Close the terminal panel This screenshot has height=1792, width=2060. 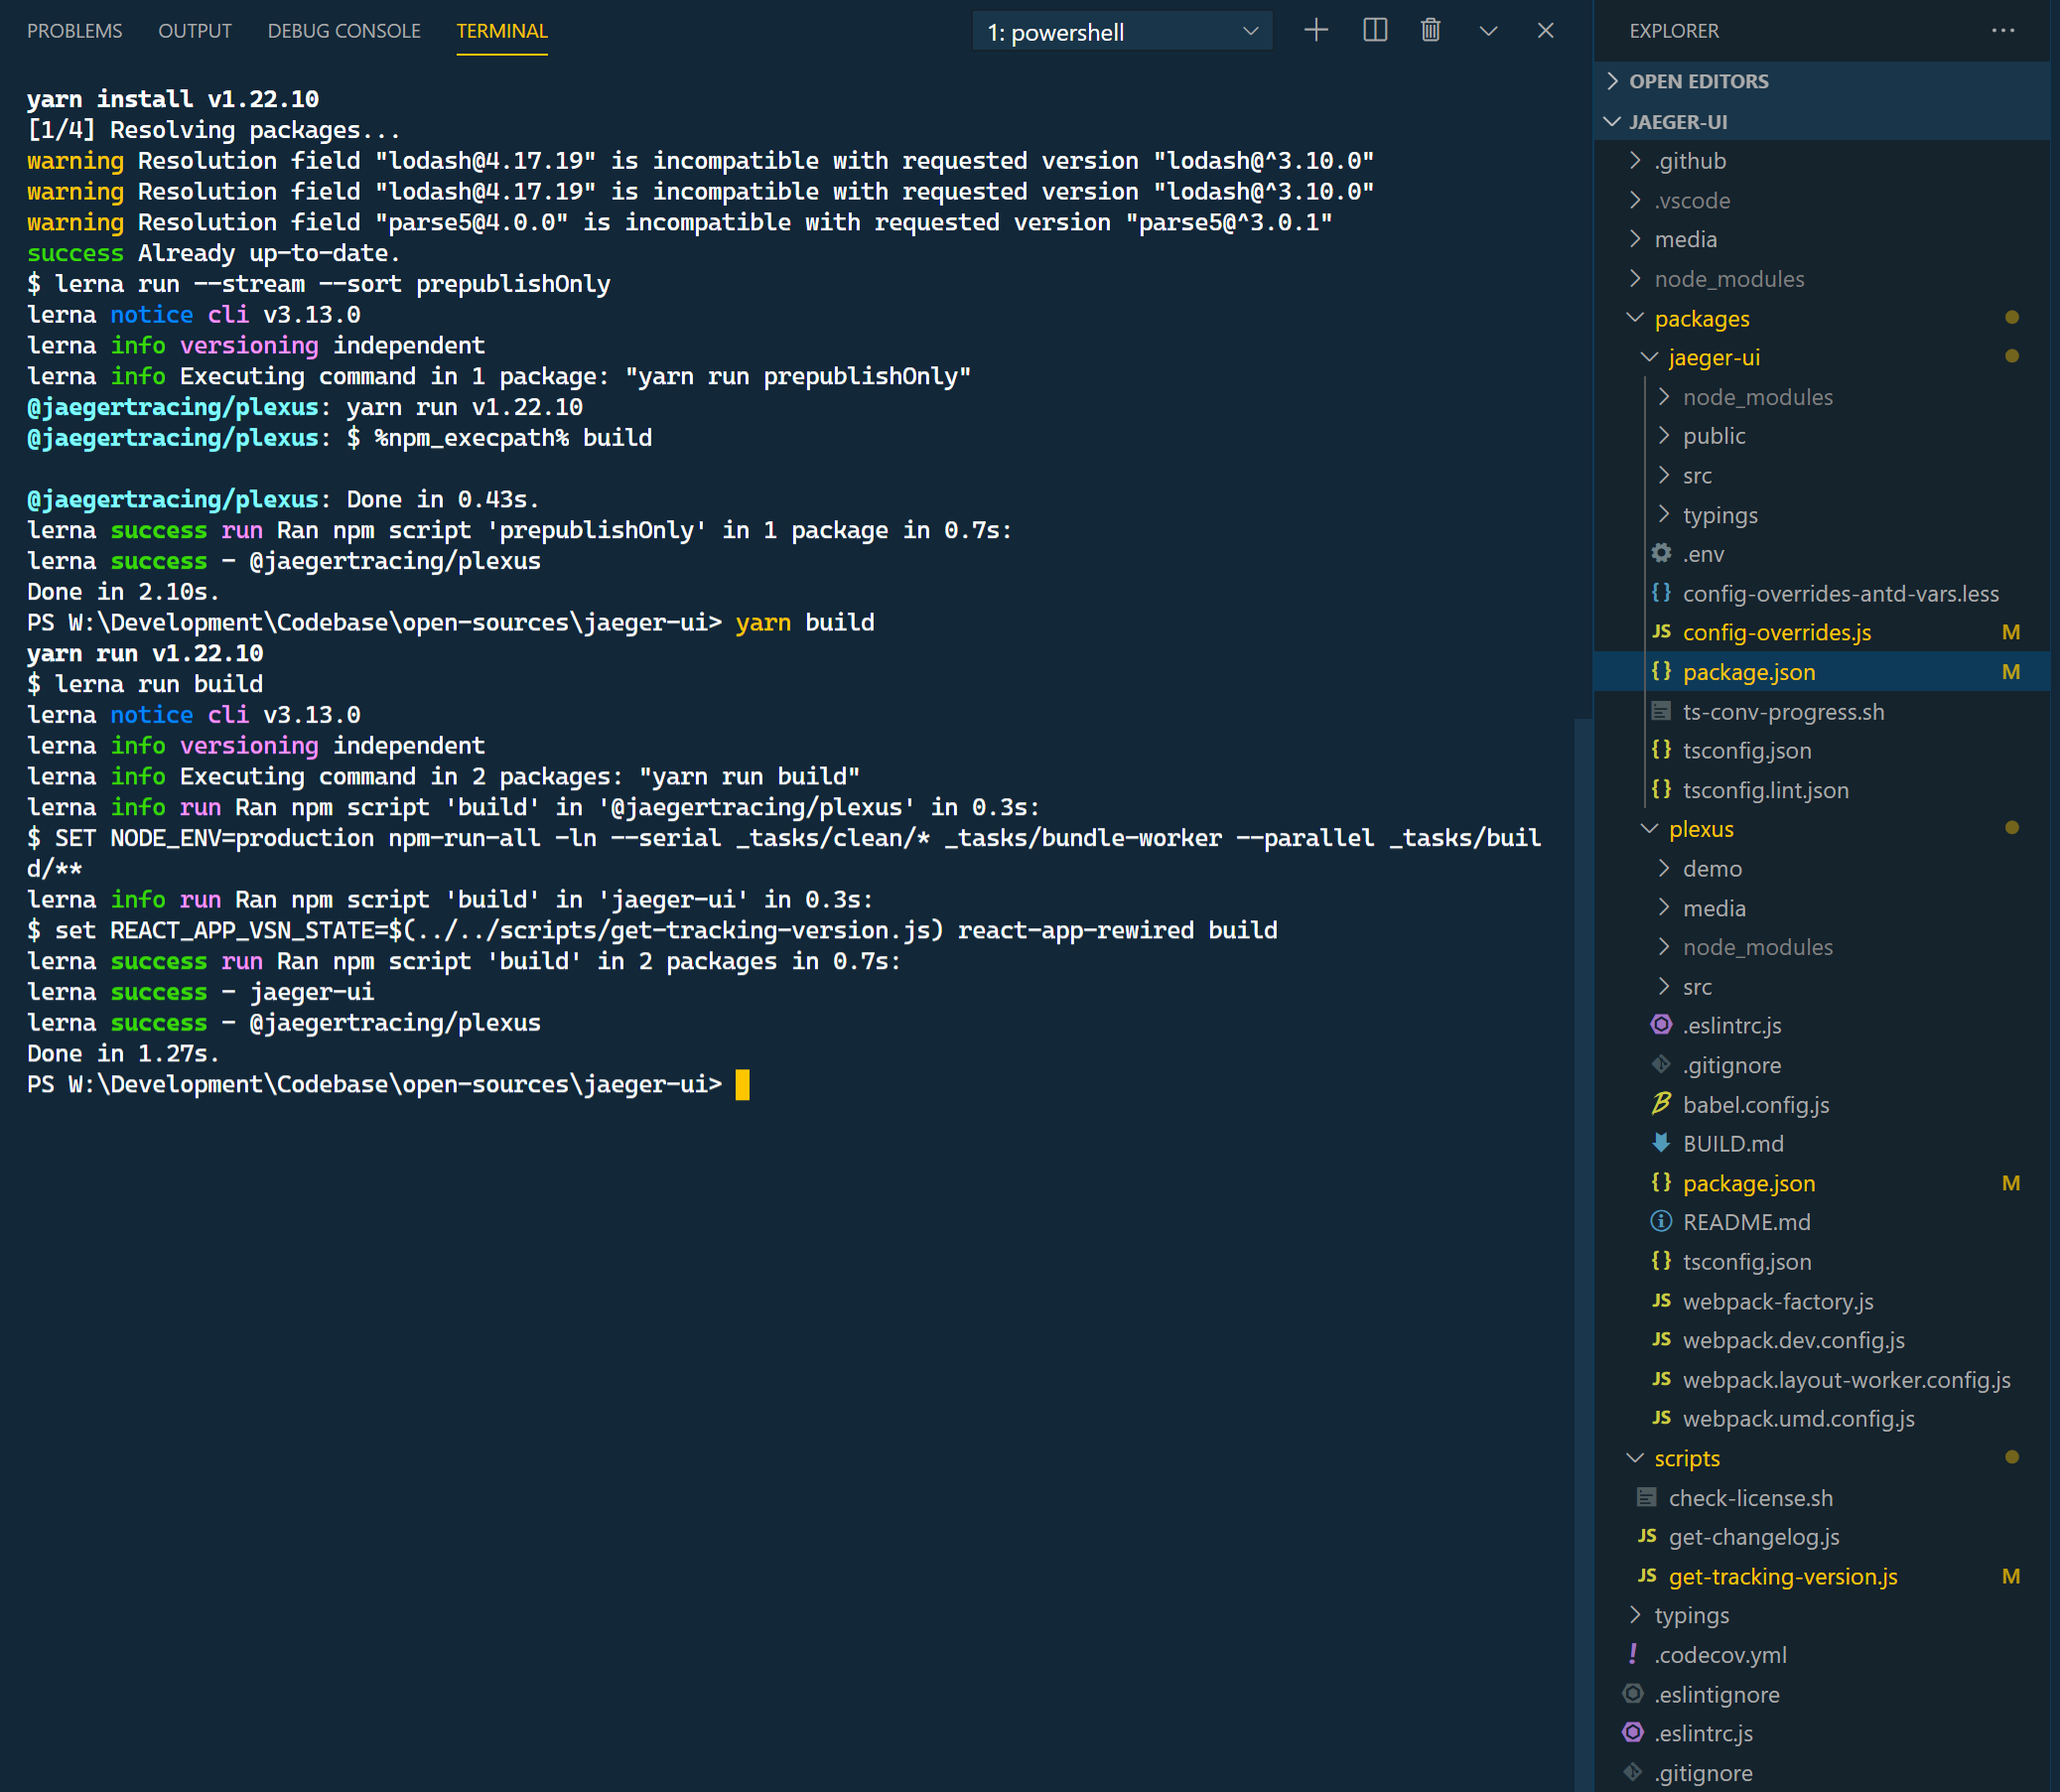1545,30
